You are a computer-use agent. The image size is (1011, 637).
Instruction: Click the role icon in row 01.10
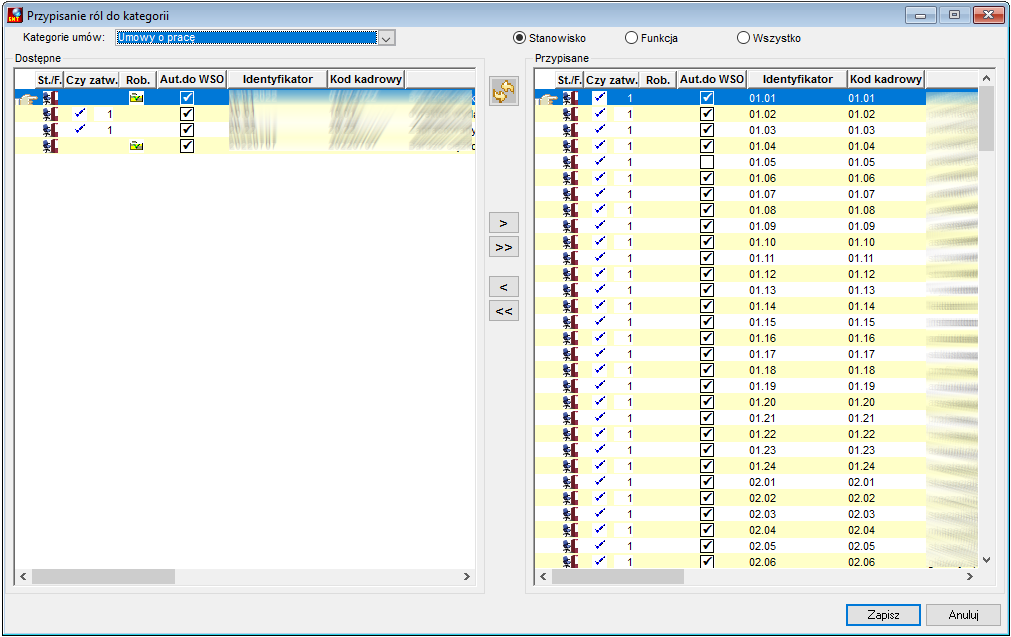pyautogui.click(x=570, y=242)
